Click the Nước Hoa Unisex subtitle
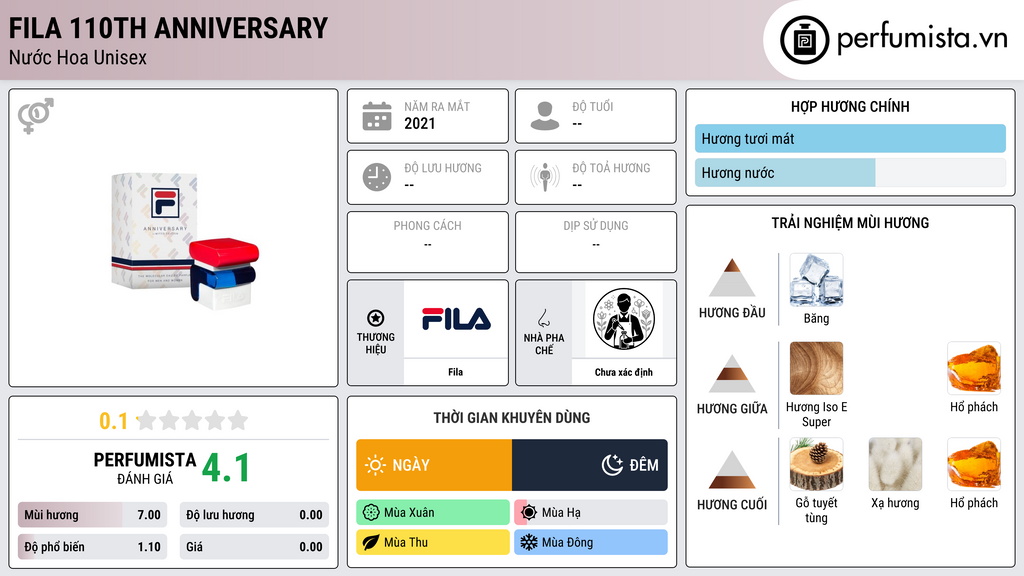The width and height of the screenshot is (1024, 576). (x=78, y=57)
